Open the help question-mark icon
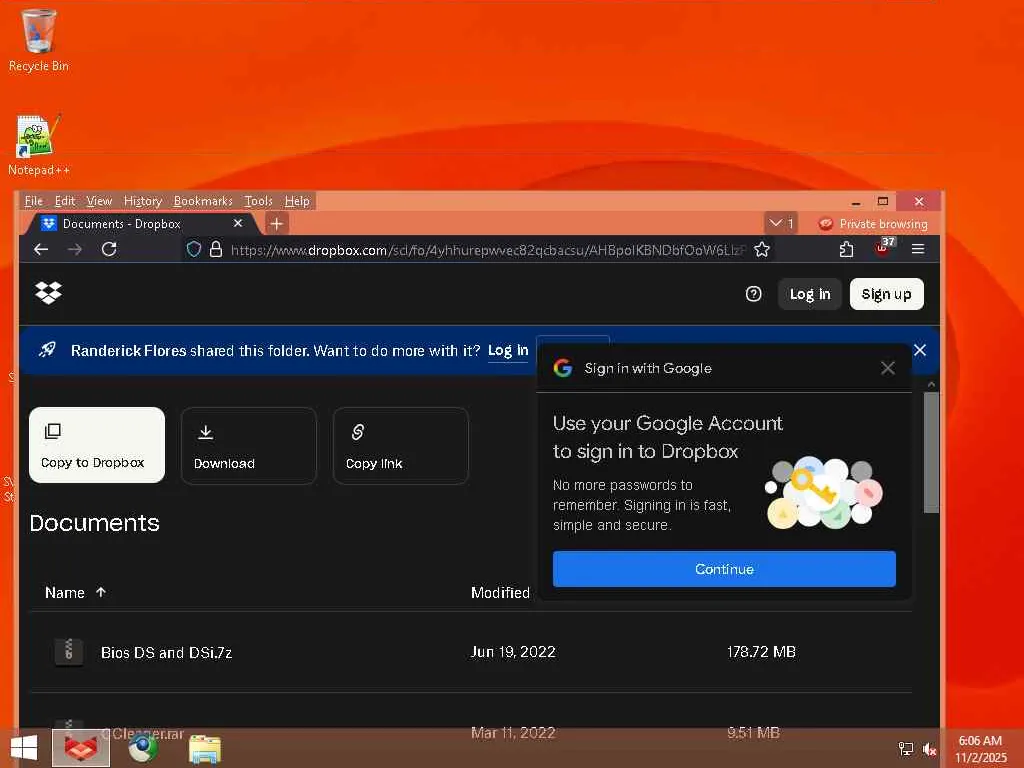Screen dimensions: 1024x768 [x=754, y=294]
